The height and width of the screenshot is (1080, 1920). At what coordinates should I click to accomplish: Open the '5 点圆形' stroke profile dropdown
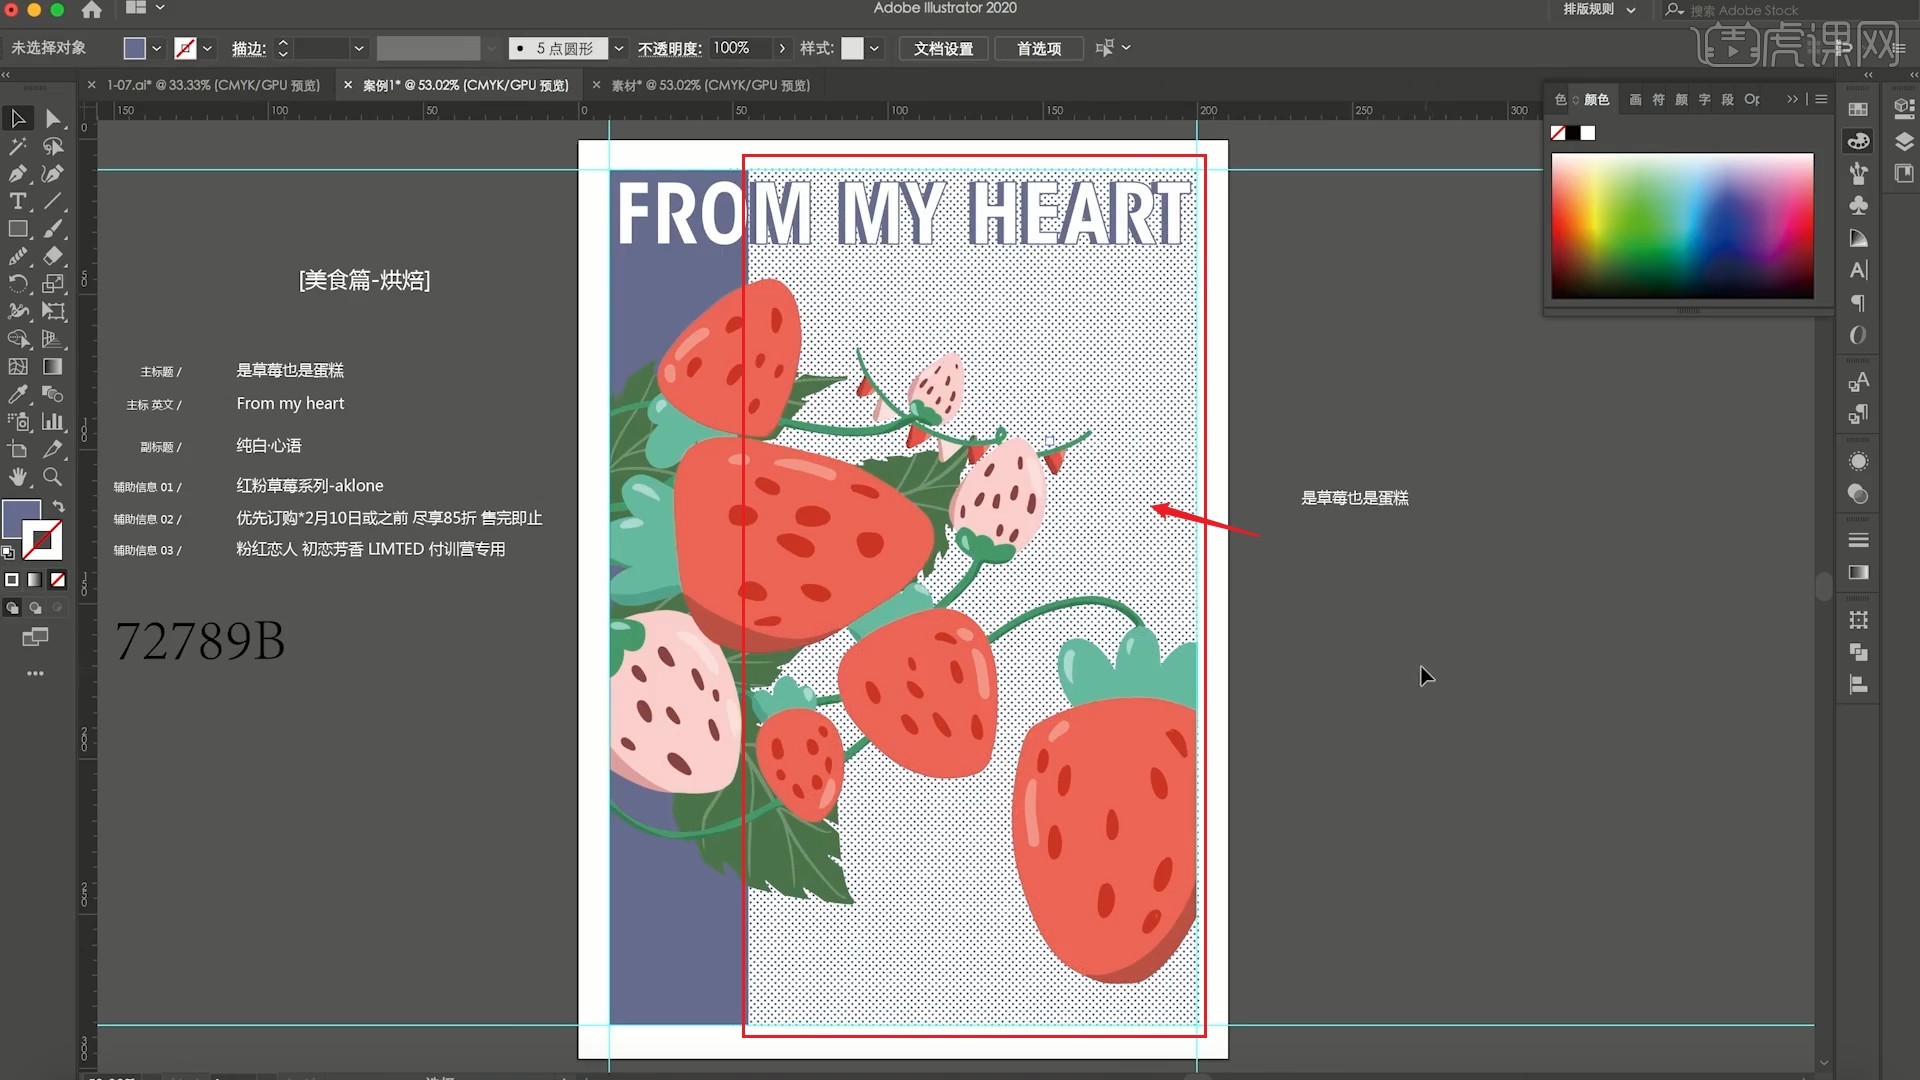coord(619,48)
